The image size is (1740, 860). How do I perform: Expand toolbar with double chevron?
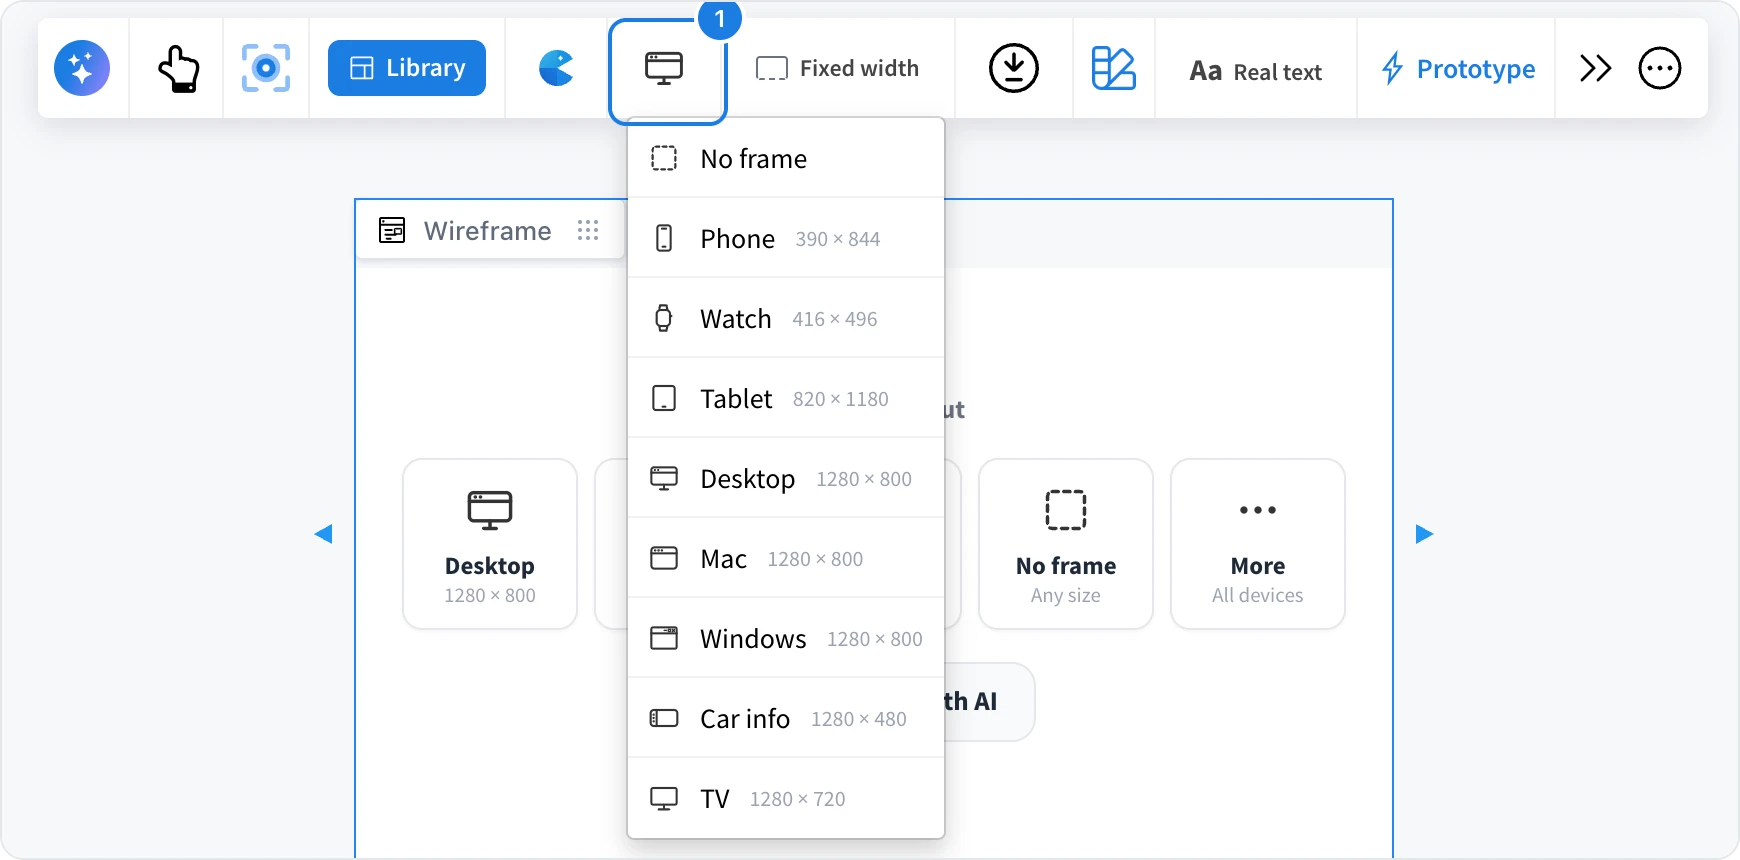[x=1595, y=68]
